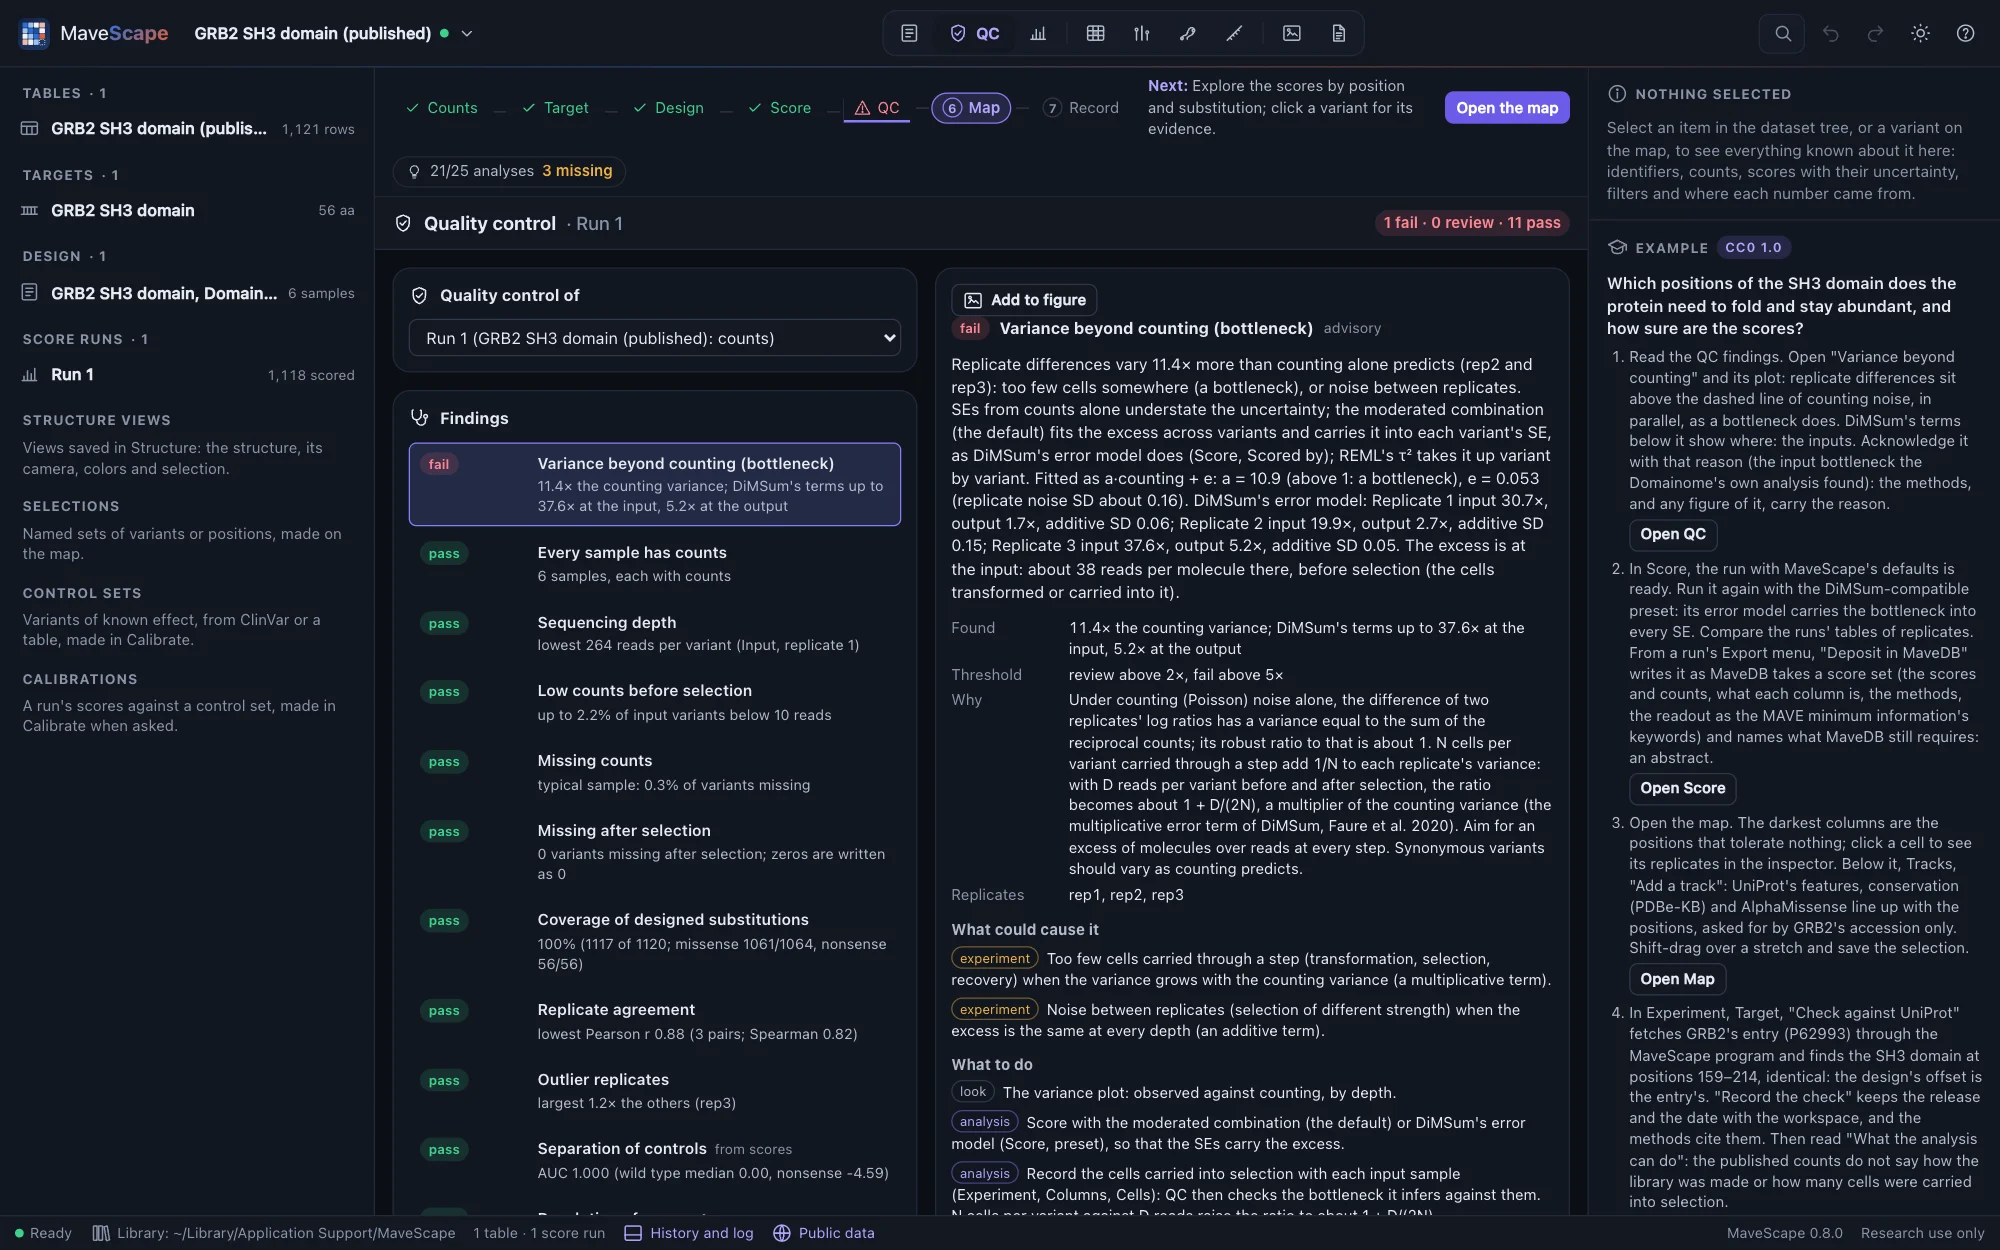Viewport: 2000px width, 1250px height.
Task: Select the Sequencing depth finding
Action: (x=654, y=634)
